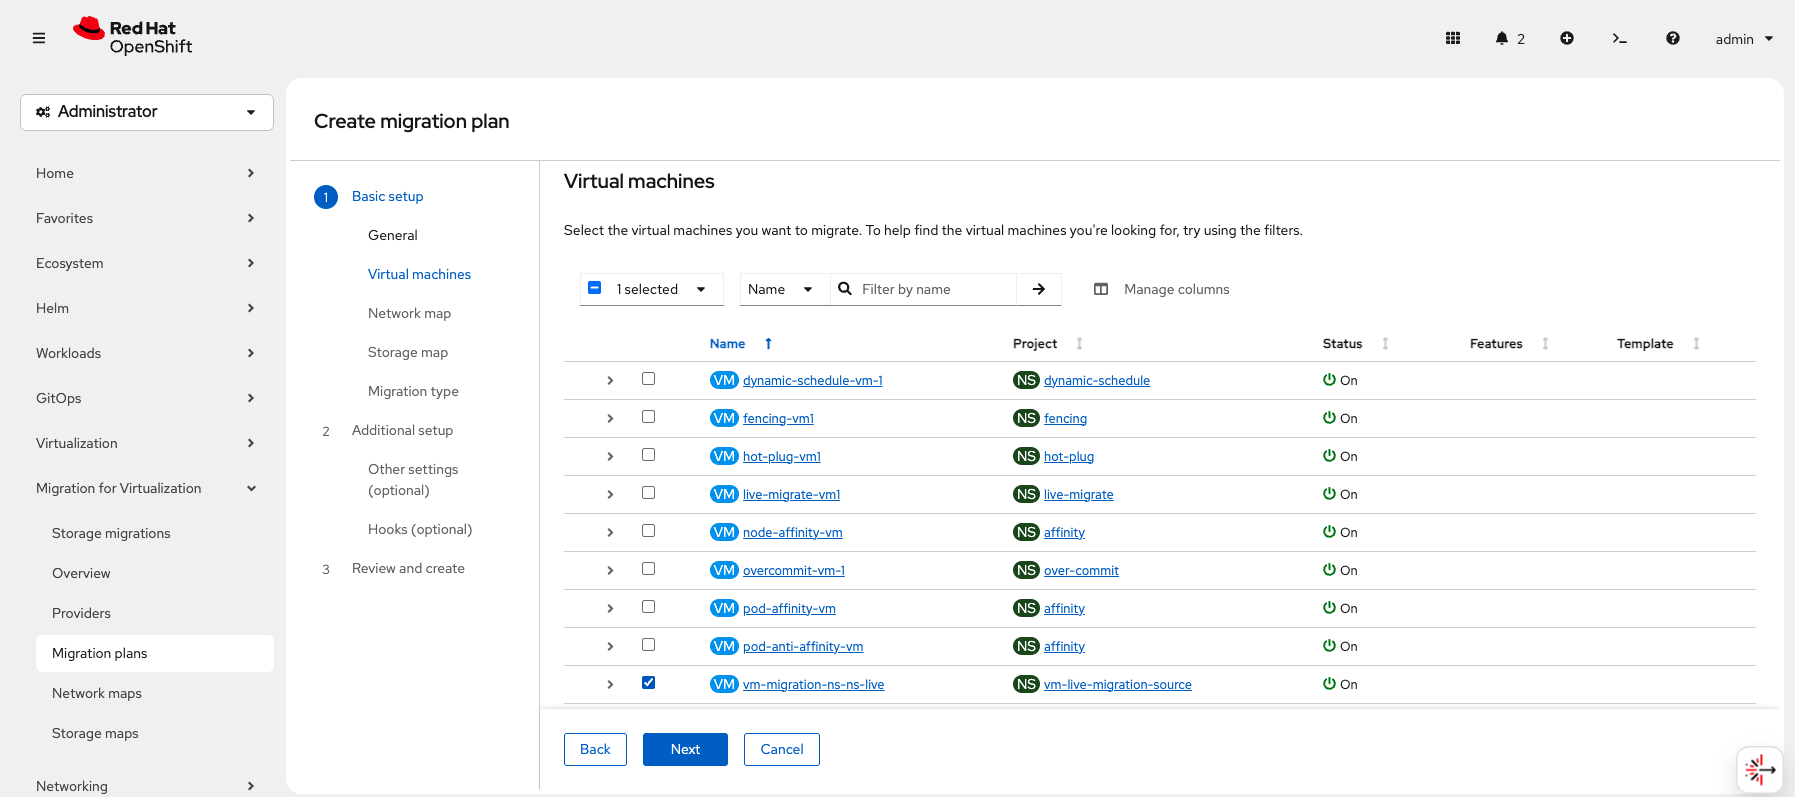The width and height of the screenshot is (1795, 797).
Task: Open the application launcher grid
Action: pyautogui.click(x=1453, y=38)
